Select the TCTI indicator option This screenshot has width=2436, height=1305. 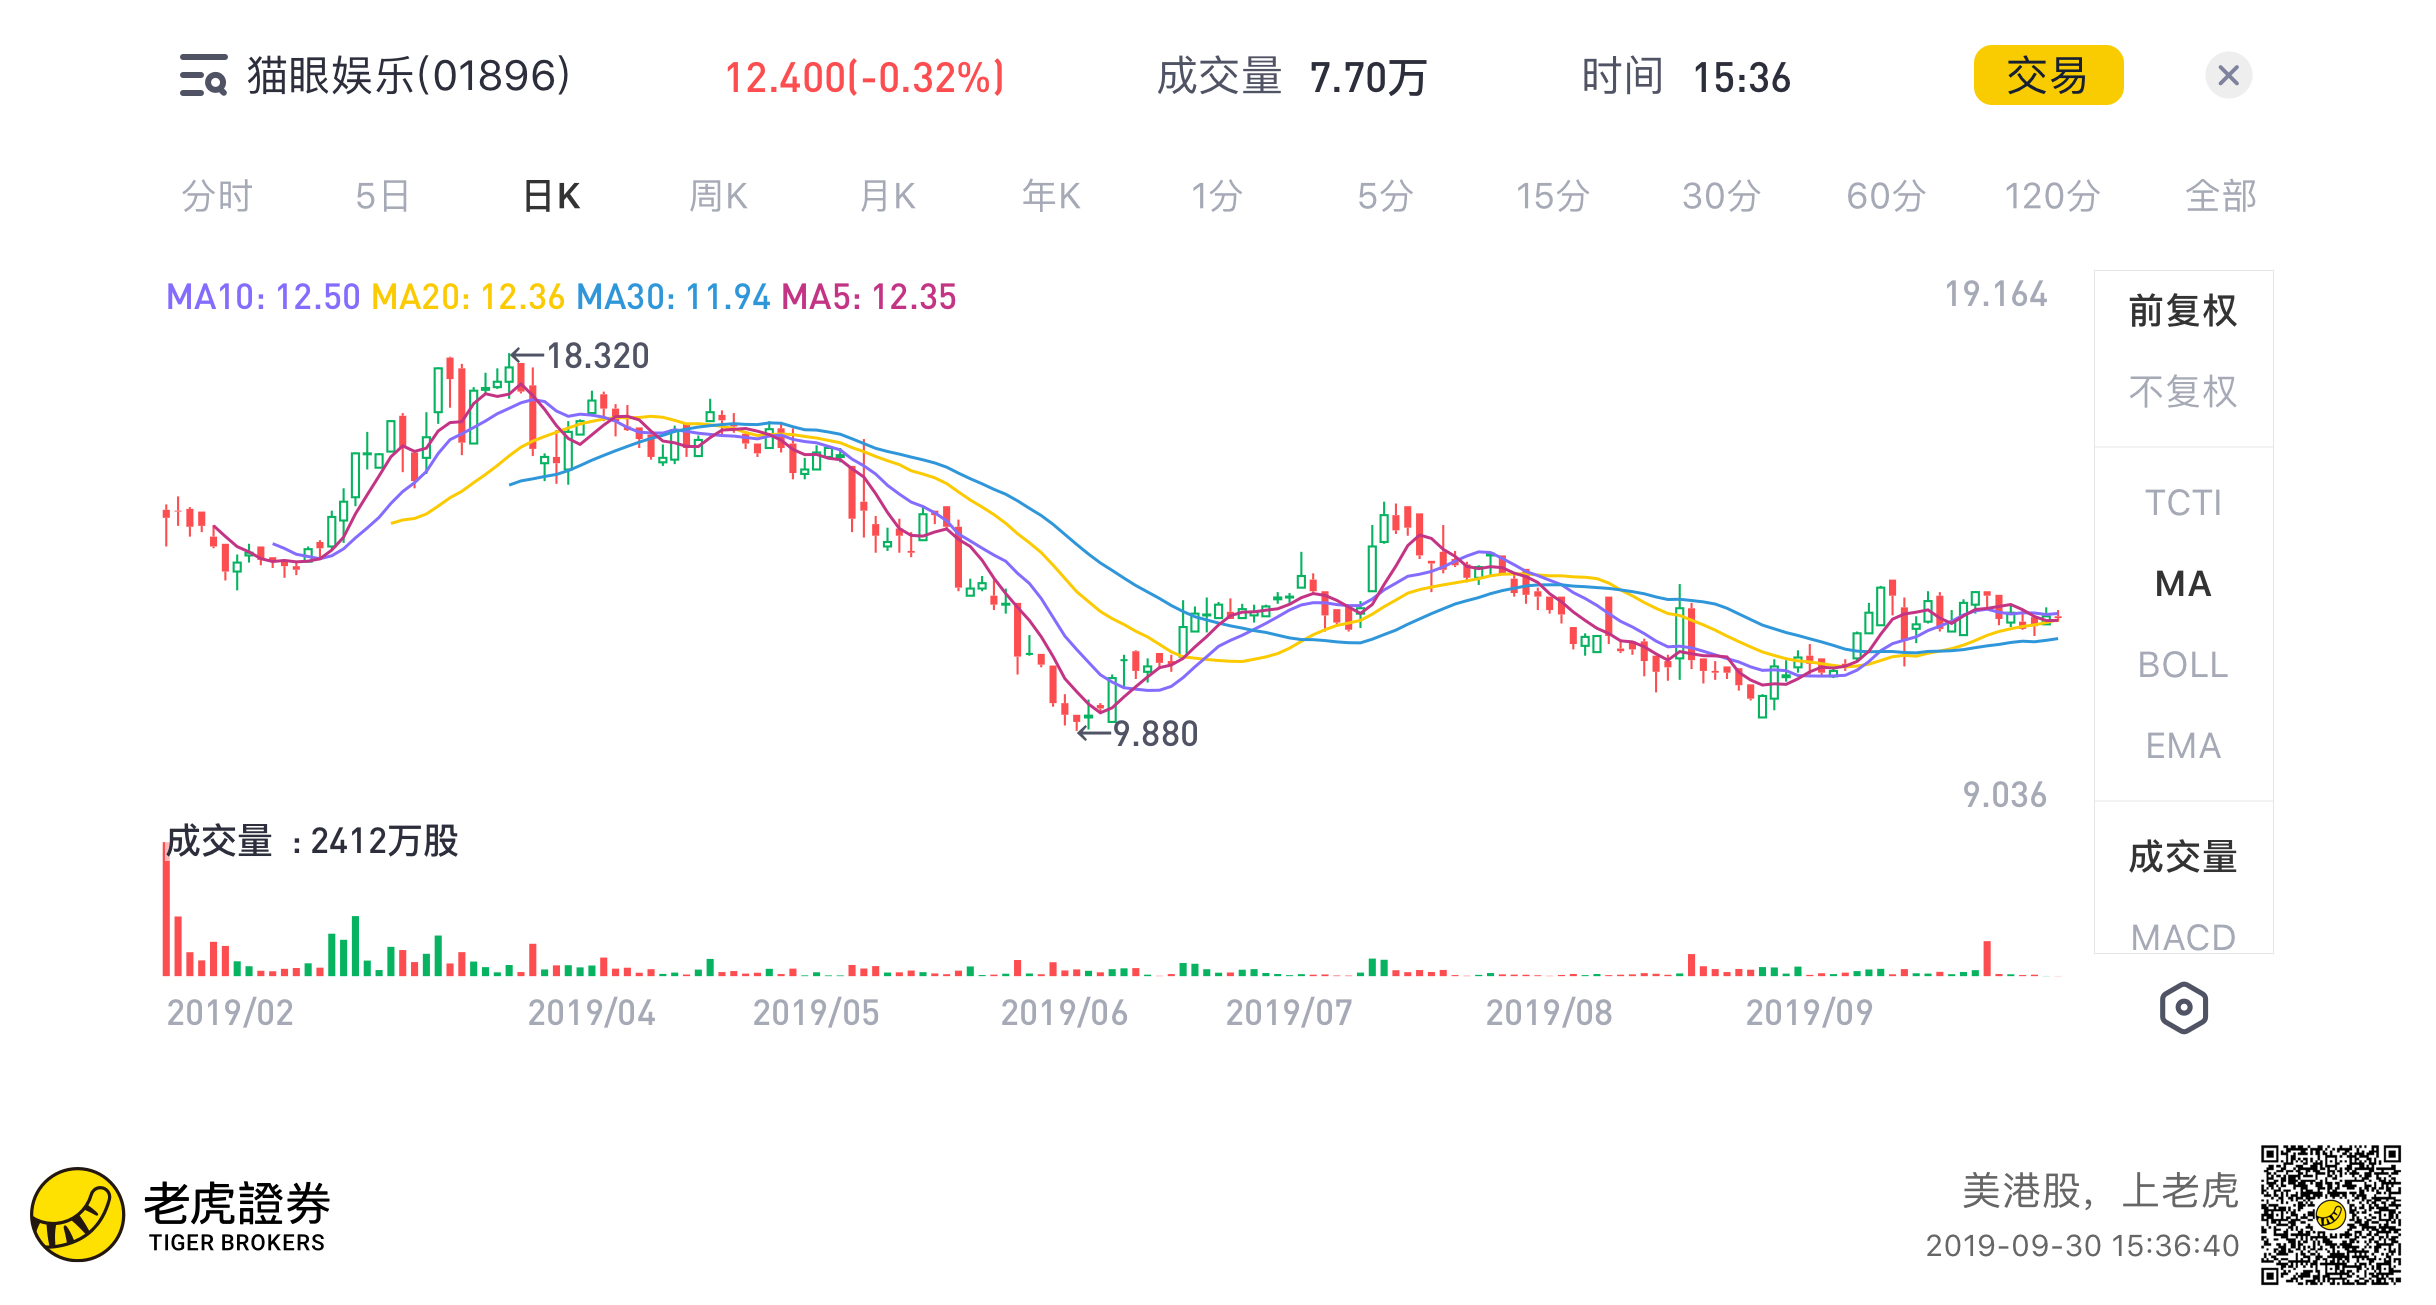coord(2182,503)
